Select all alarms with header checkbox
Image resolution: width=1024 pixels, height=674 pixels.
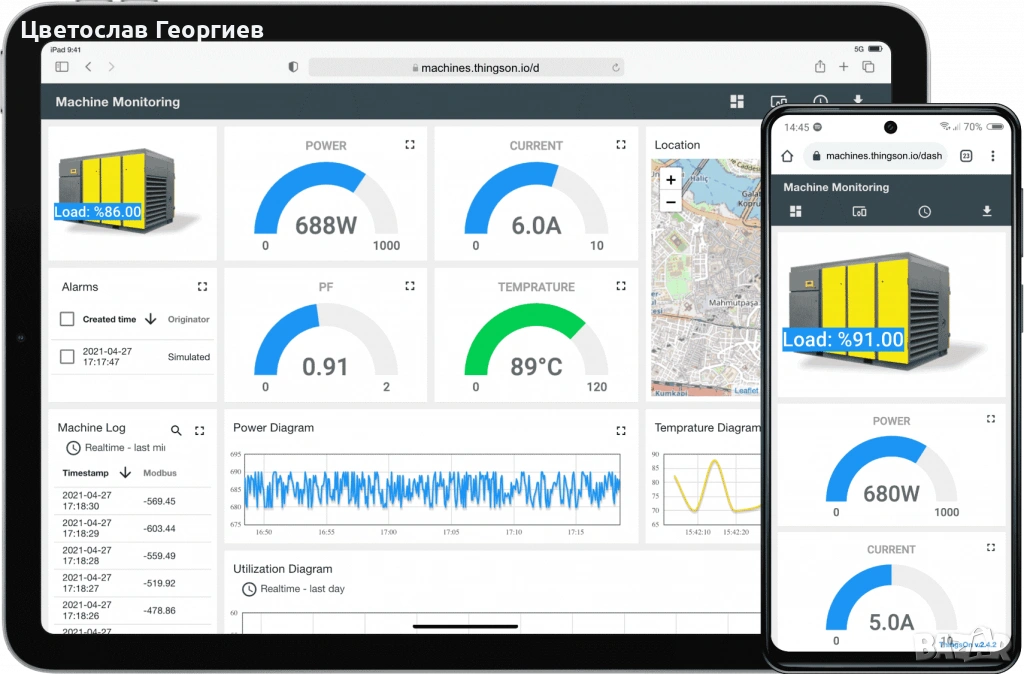pyautogui.click(x=67, y=319)
